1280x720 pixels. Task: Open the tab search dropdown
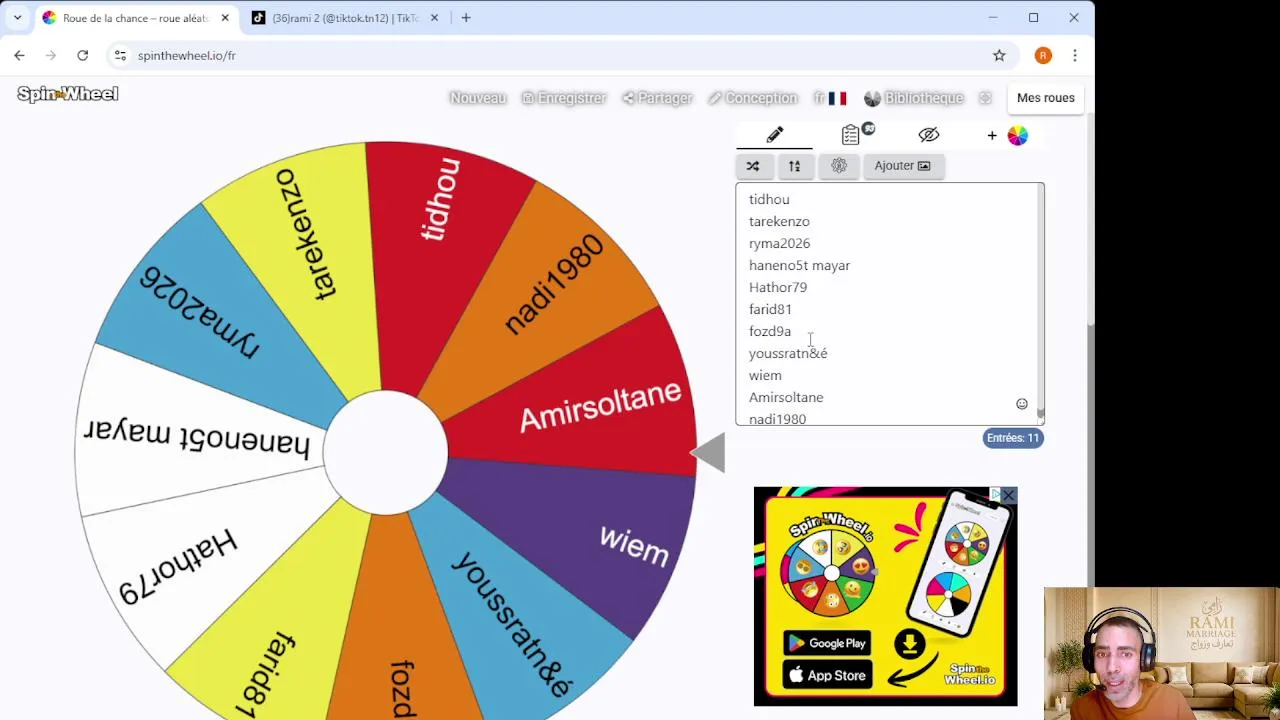pos(17,18)
